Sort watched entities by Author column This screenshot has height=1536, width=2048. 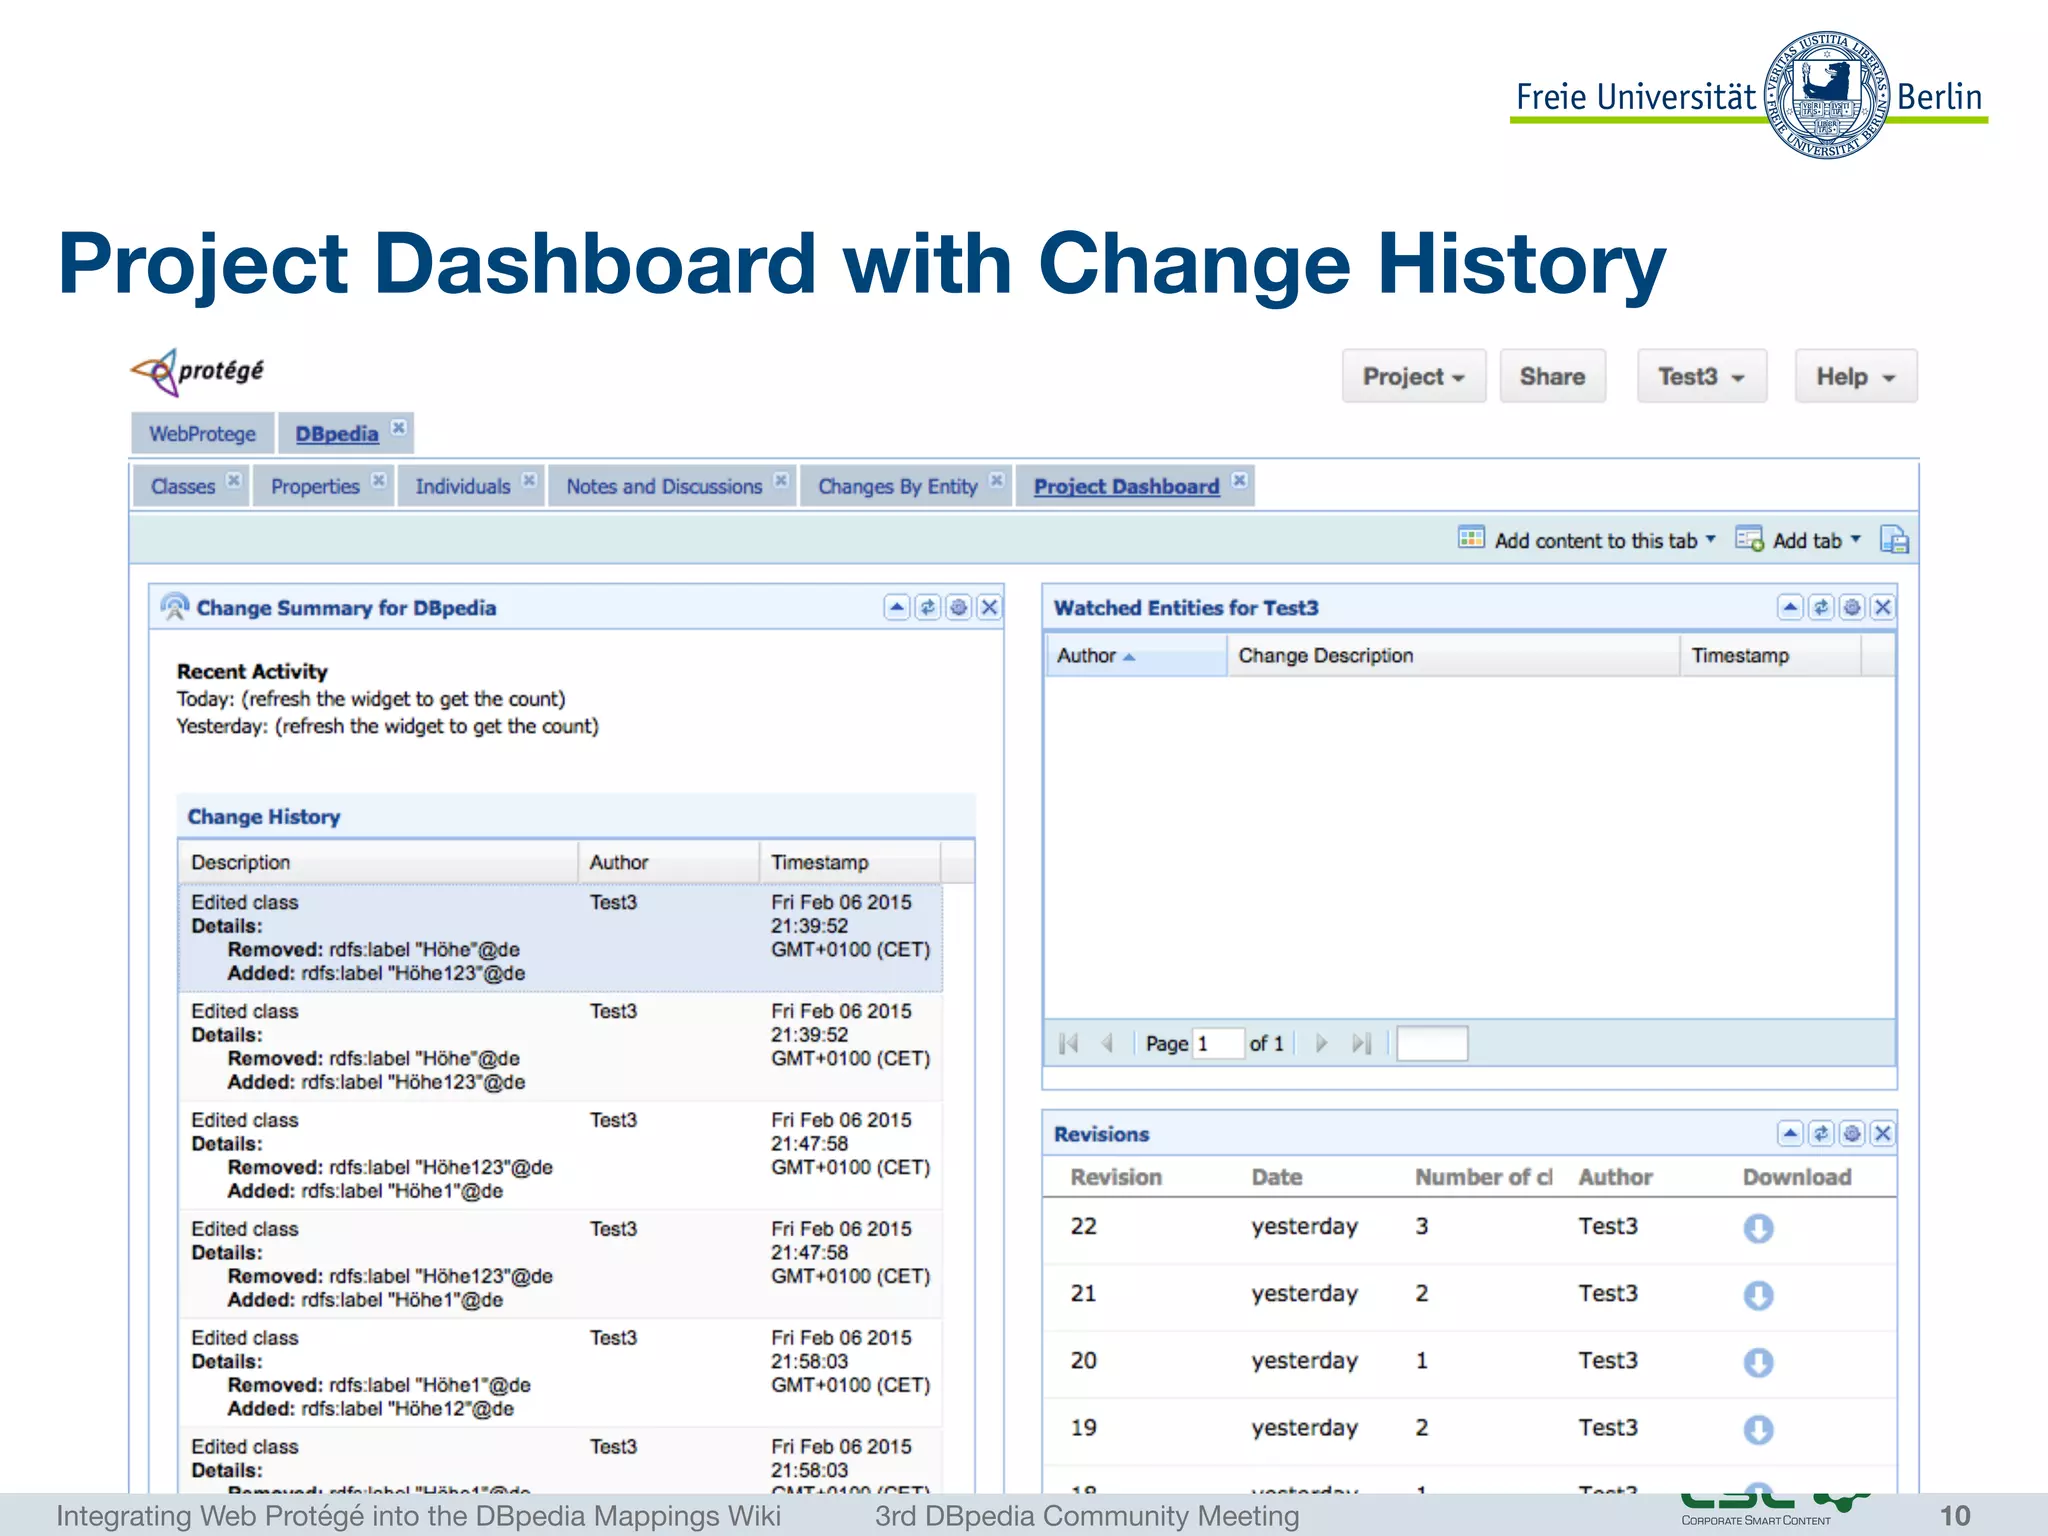pos(1136,656)
